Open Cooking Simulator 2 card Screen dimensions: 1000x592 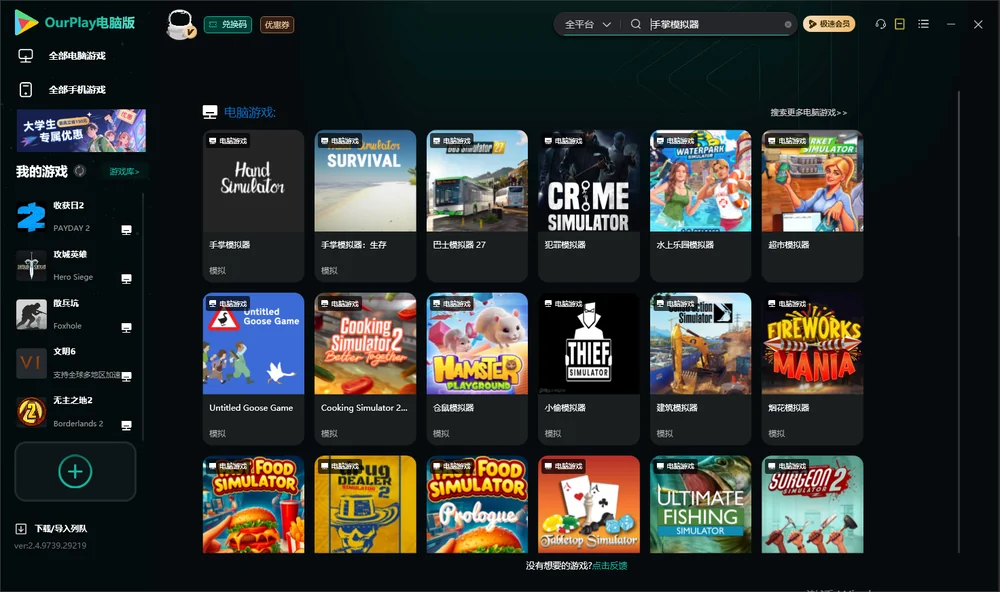[365, 368]
